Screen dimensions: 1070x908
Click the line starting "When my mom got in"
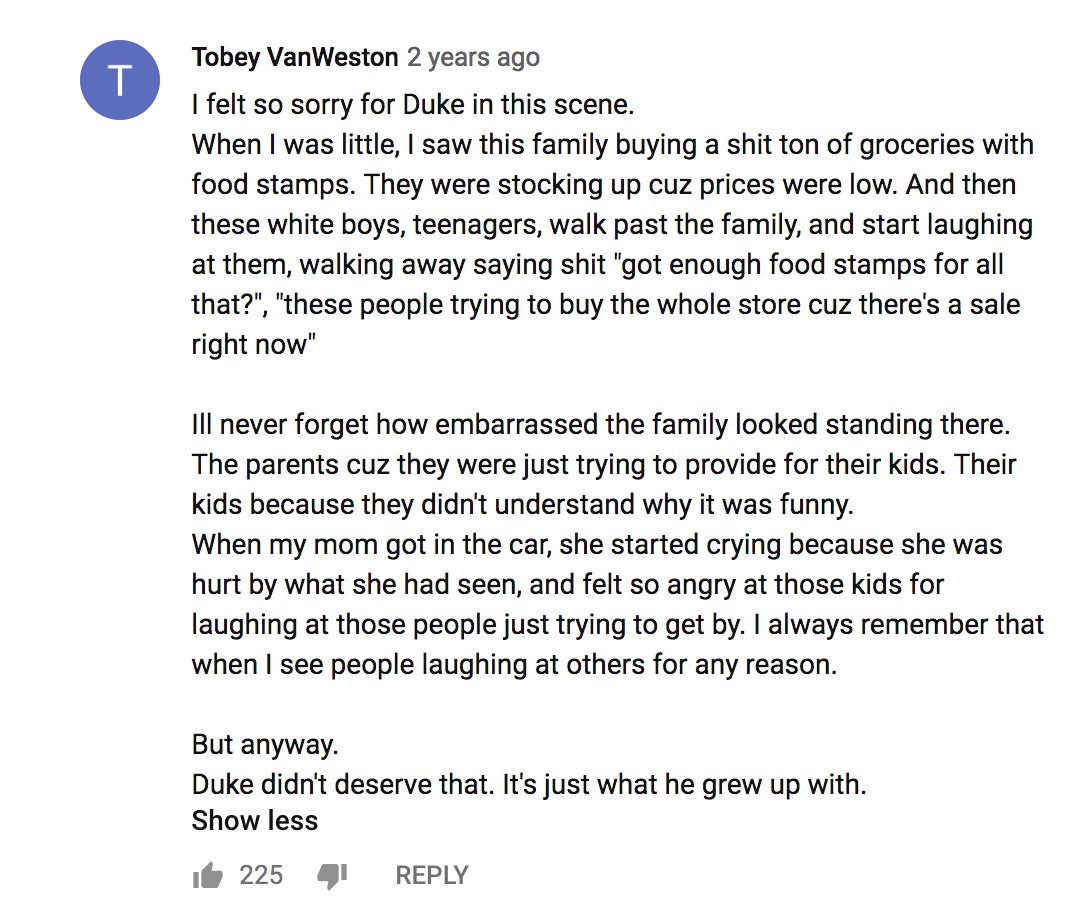click(597, 544)
